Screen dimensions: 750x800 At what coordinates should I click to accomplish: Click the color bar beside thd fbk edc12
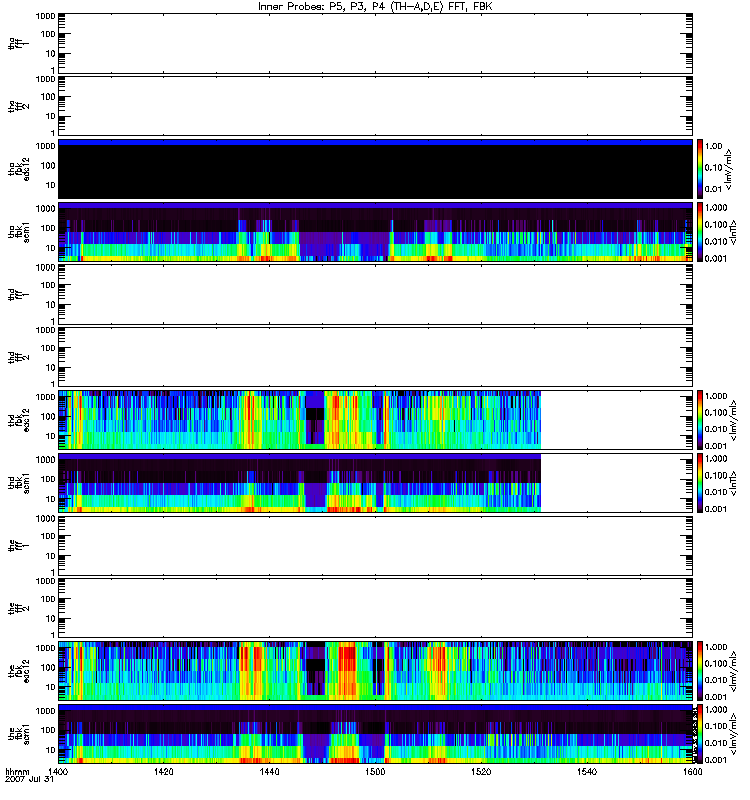pos(700,420)
